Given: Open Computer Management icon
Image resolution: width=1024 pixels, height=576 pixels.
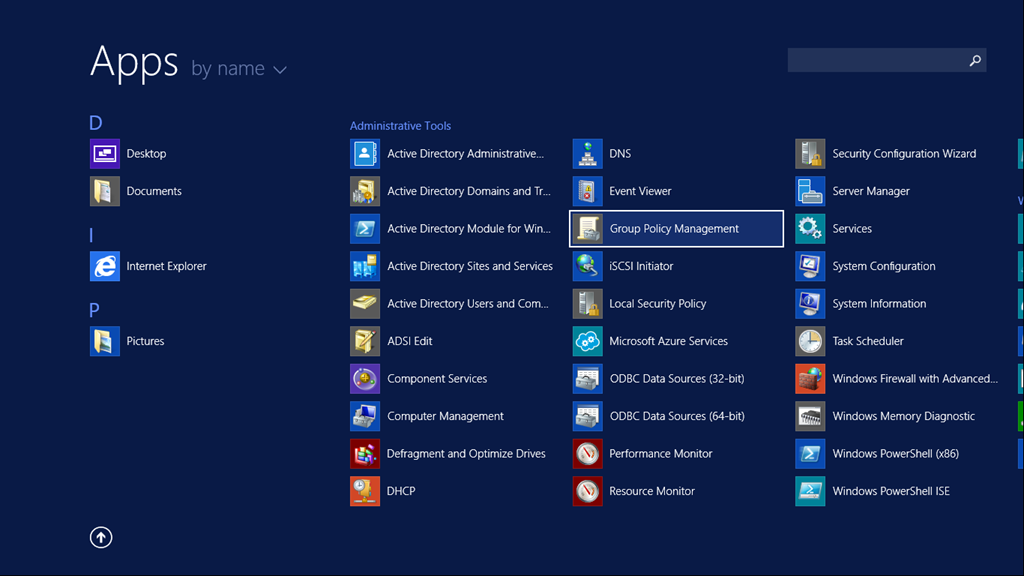Looking at the screenshot, I should click(x=364, y=416).
